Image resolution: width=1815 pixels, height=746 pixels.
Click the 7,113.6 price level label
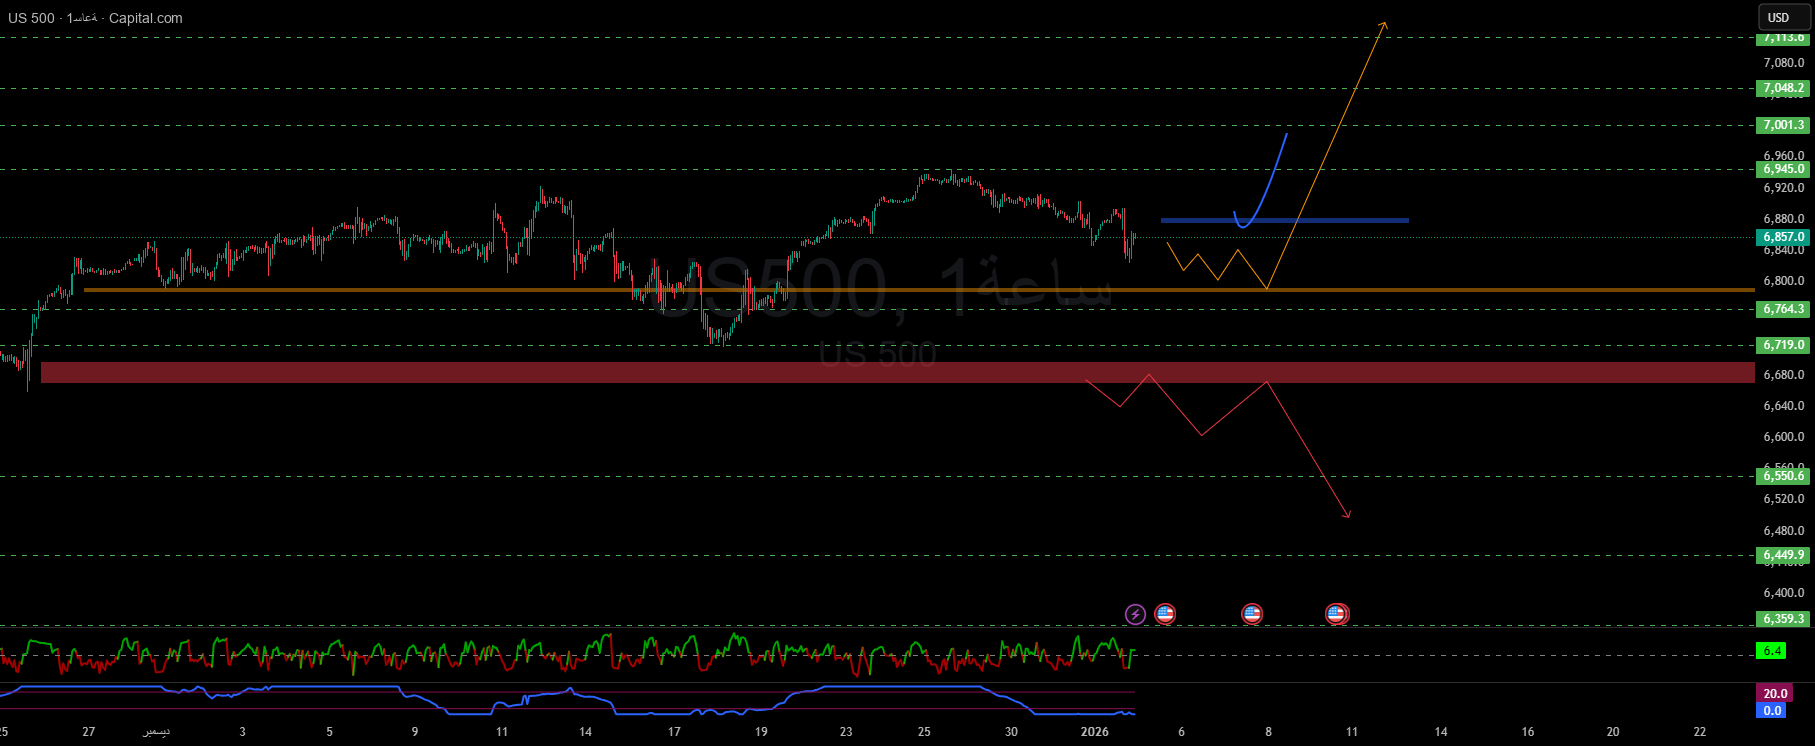coord(1783,38)
